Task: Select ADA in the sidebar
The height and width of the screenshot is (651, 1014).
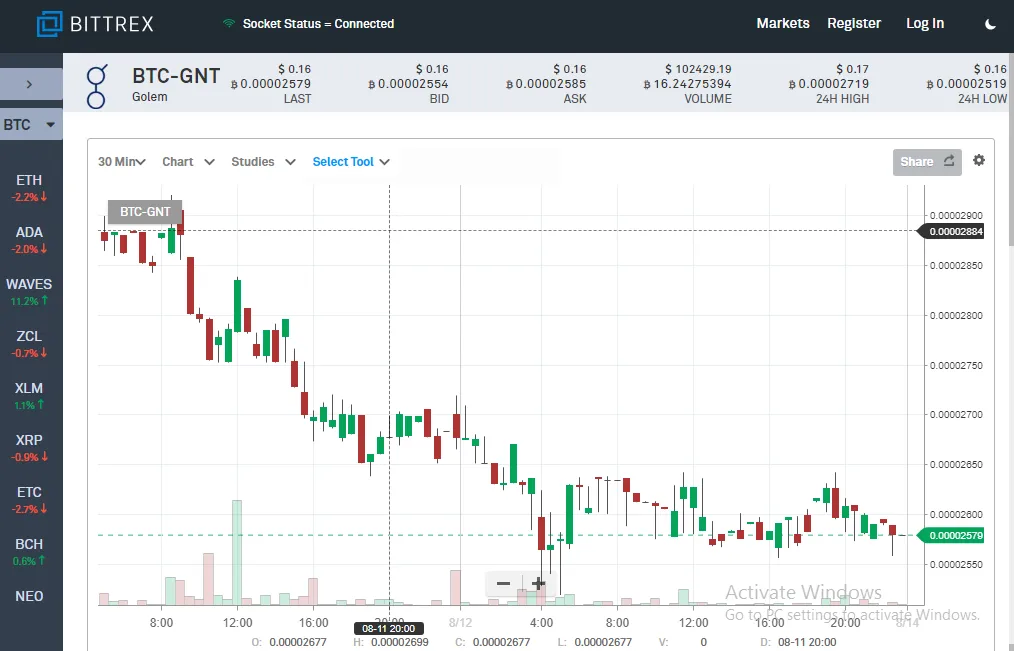Action: coord(29,239)
